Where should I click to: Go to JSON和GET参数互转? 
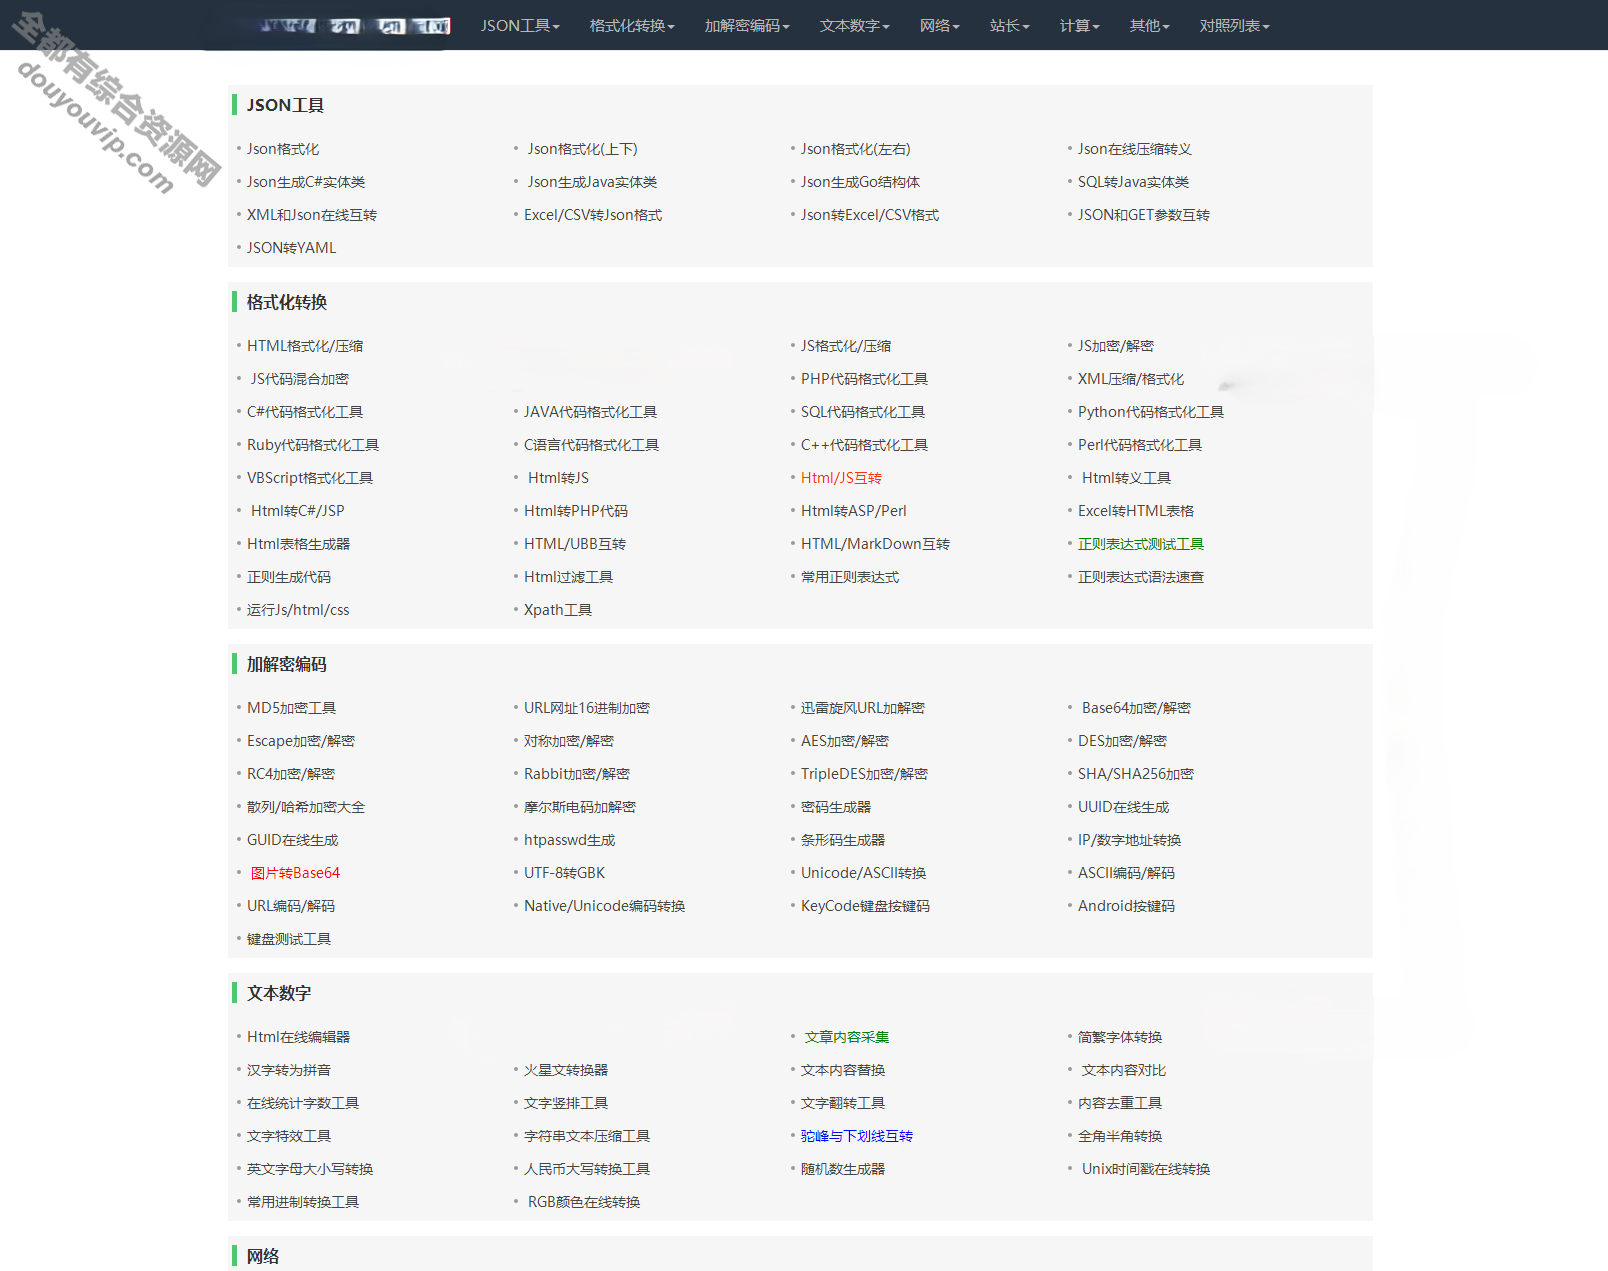[x=1144, y=215]
